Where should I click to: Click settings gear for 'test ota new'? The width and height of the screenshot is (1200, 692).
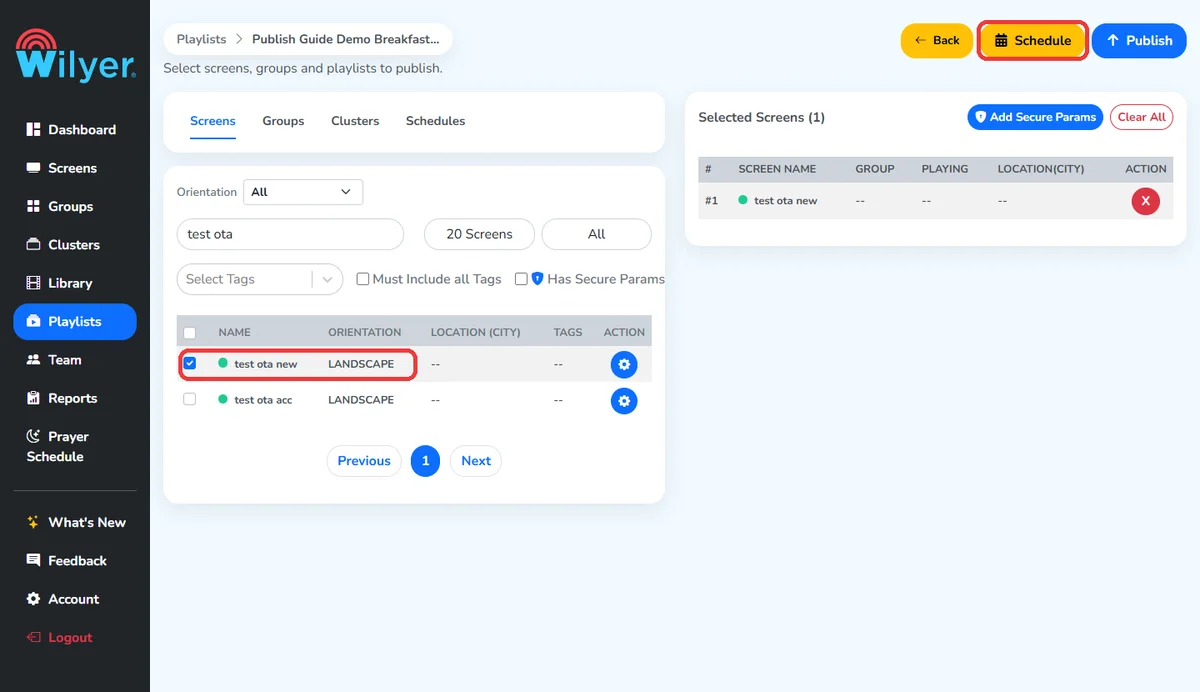click(x=624, y=365)
